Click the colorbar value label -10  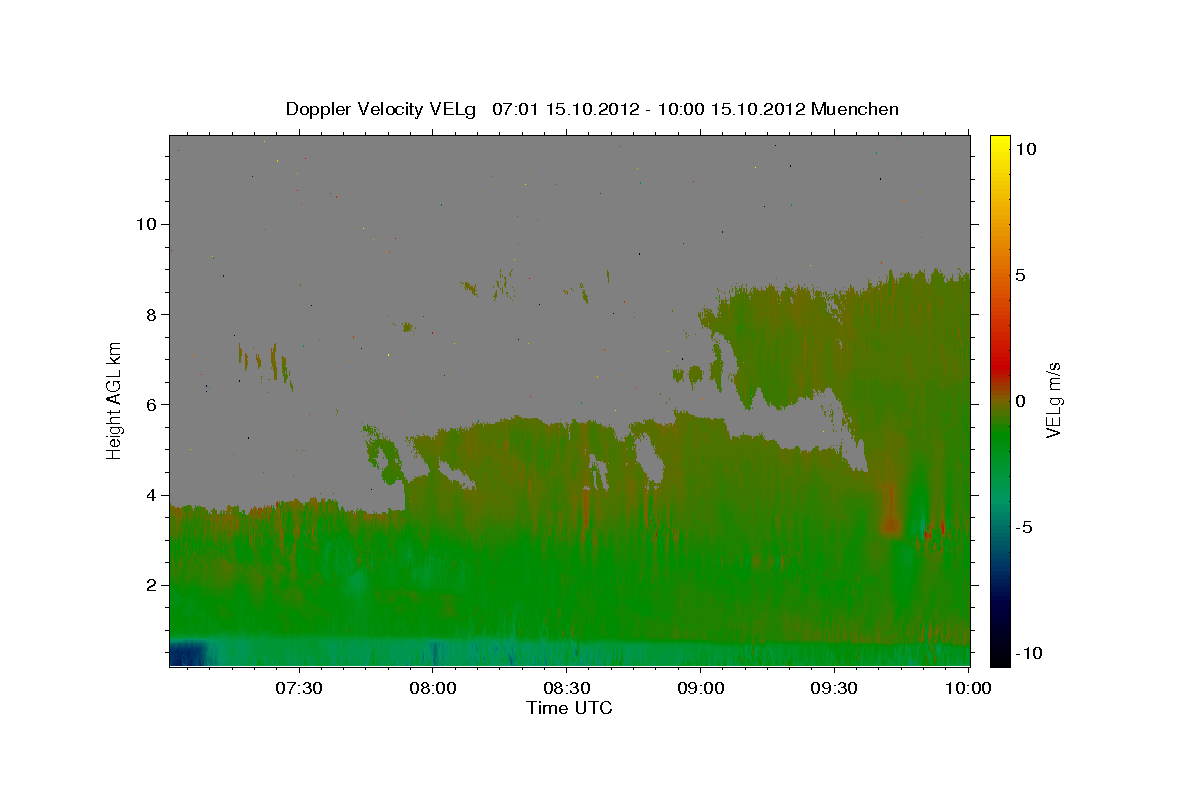pos(1028,653)
